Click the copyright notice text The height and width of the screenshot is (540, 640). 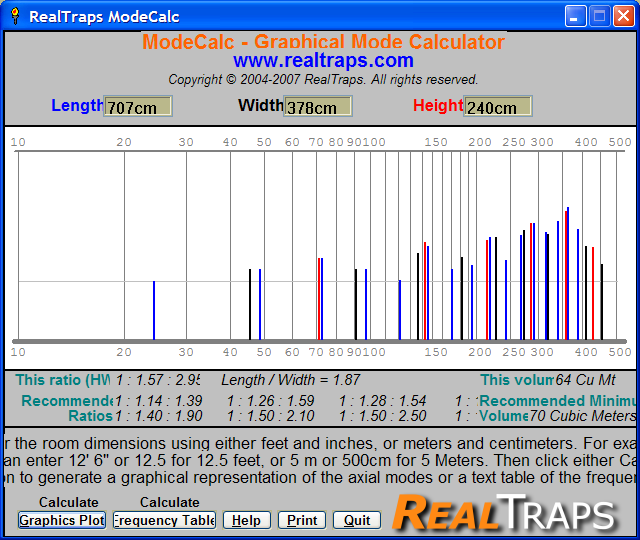coord(323,79)
